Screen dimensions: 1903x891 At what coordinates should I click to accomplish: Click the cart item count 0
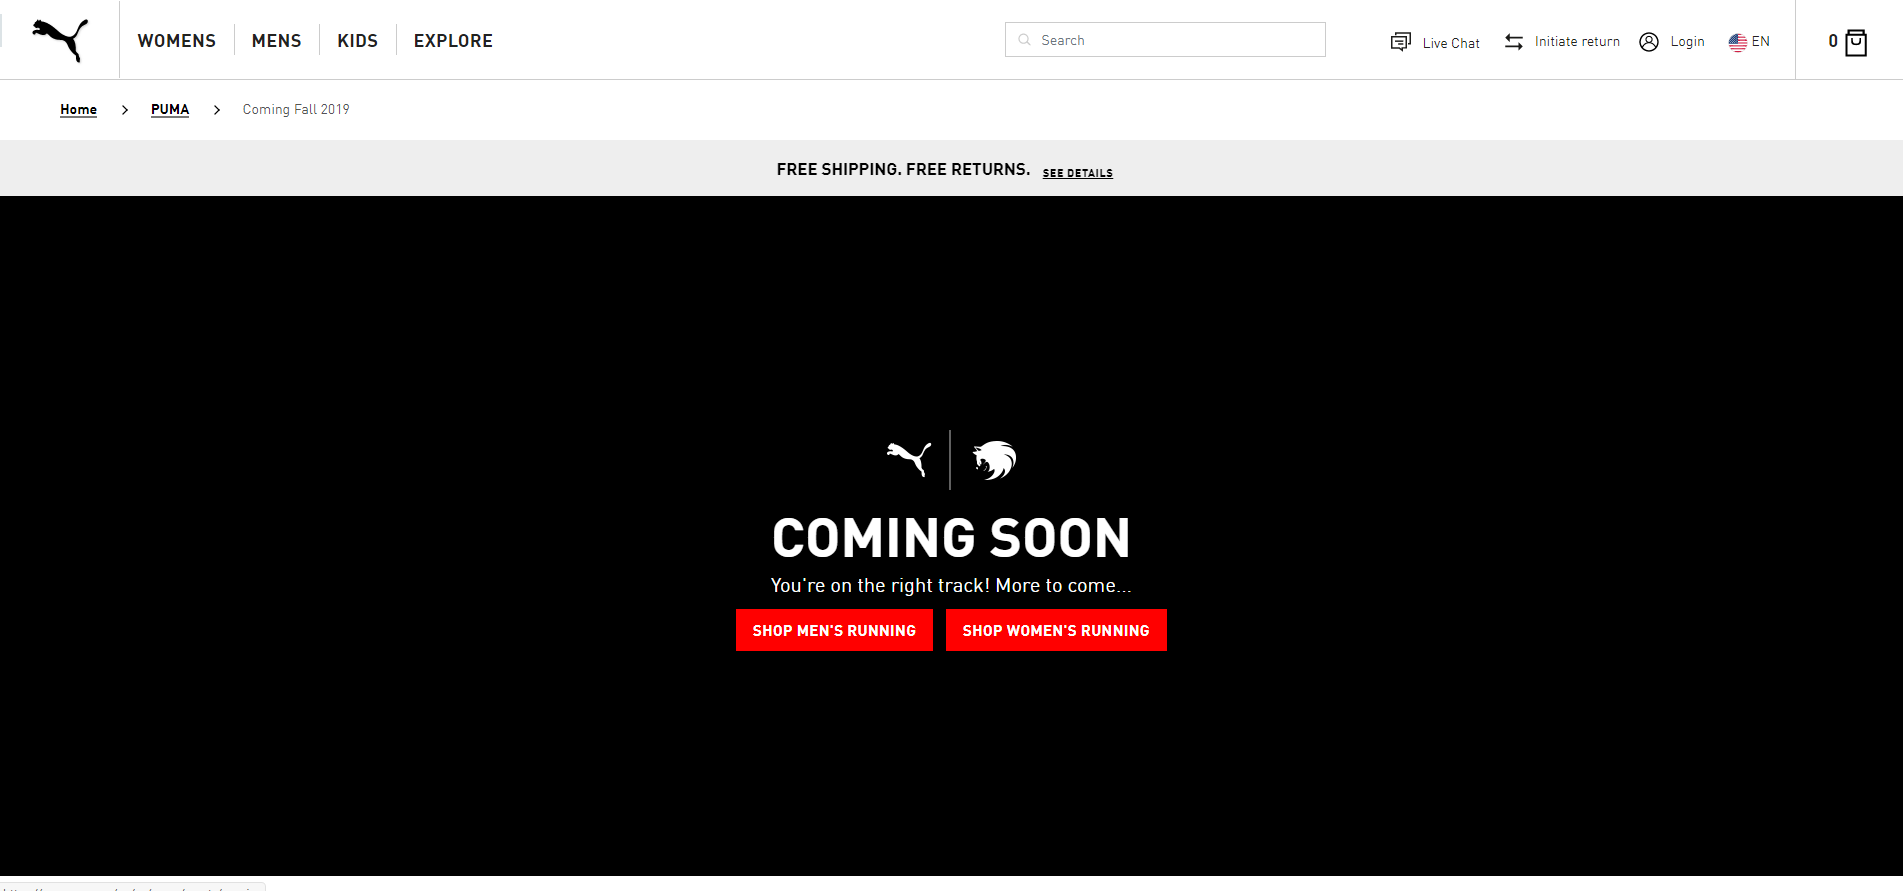click(x=1833, y=41)
